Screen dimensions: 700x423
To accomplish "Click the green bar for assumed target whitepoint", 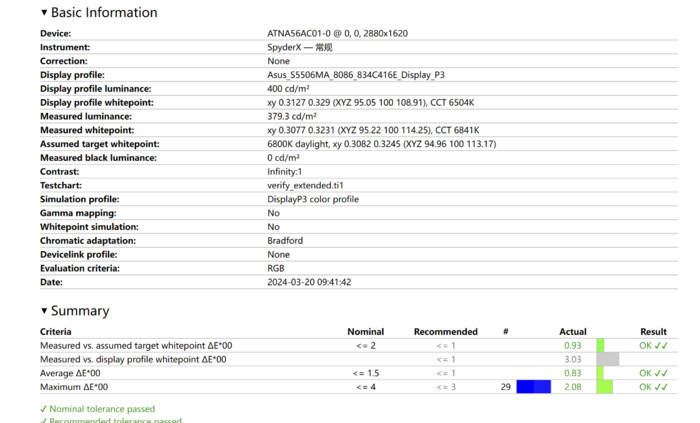I will pyautogui.click(x=601, y=345).
